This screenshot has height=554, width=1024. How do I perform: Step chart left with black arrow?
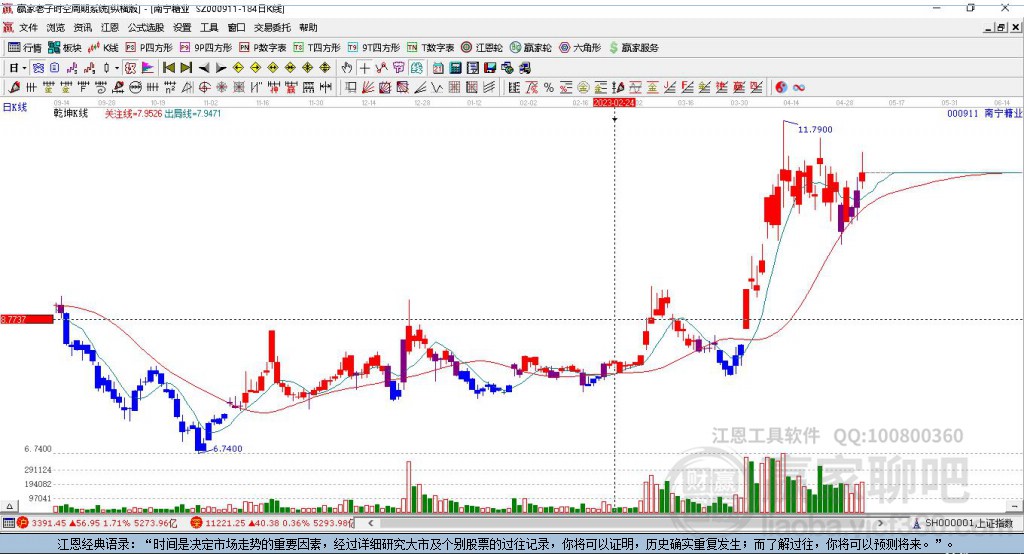tap(204, 68)
